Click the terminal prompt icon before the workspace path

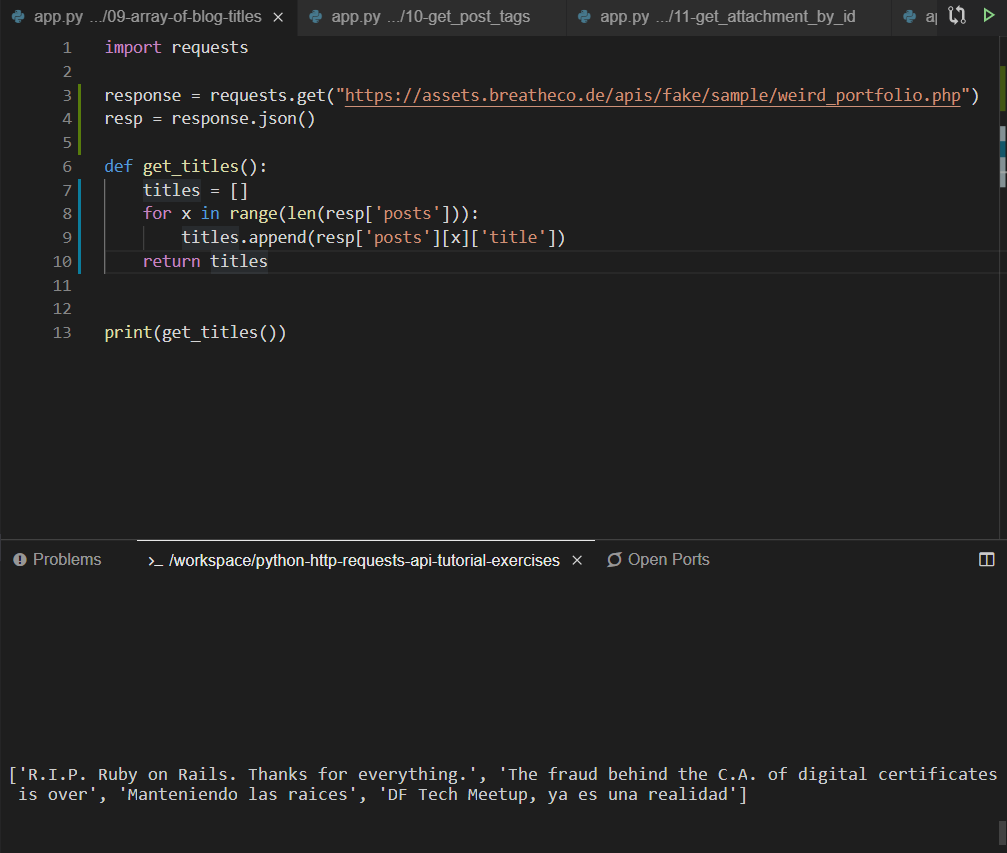coord(155,561)
